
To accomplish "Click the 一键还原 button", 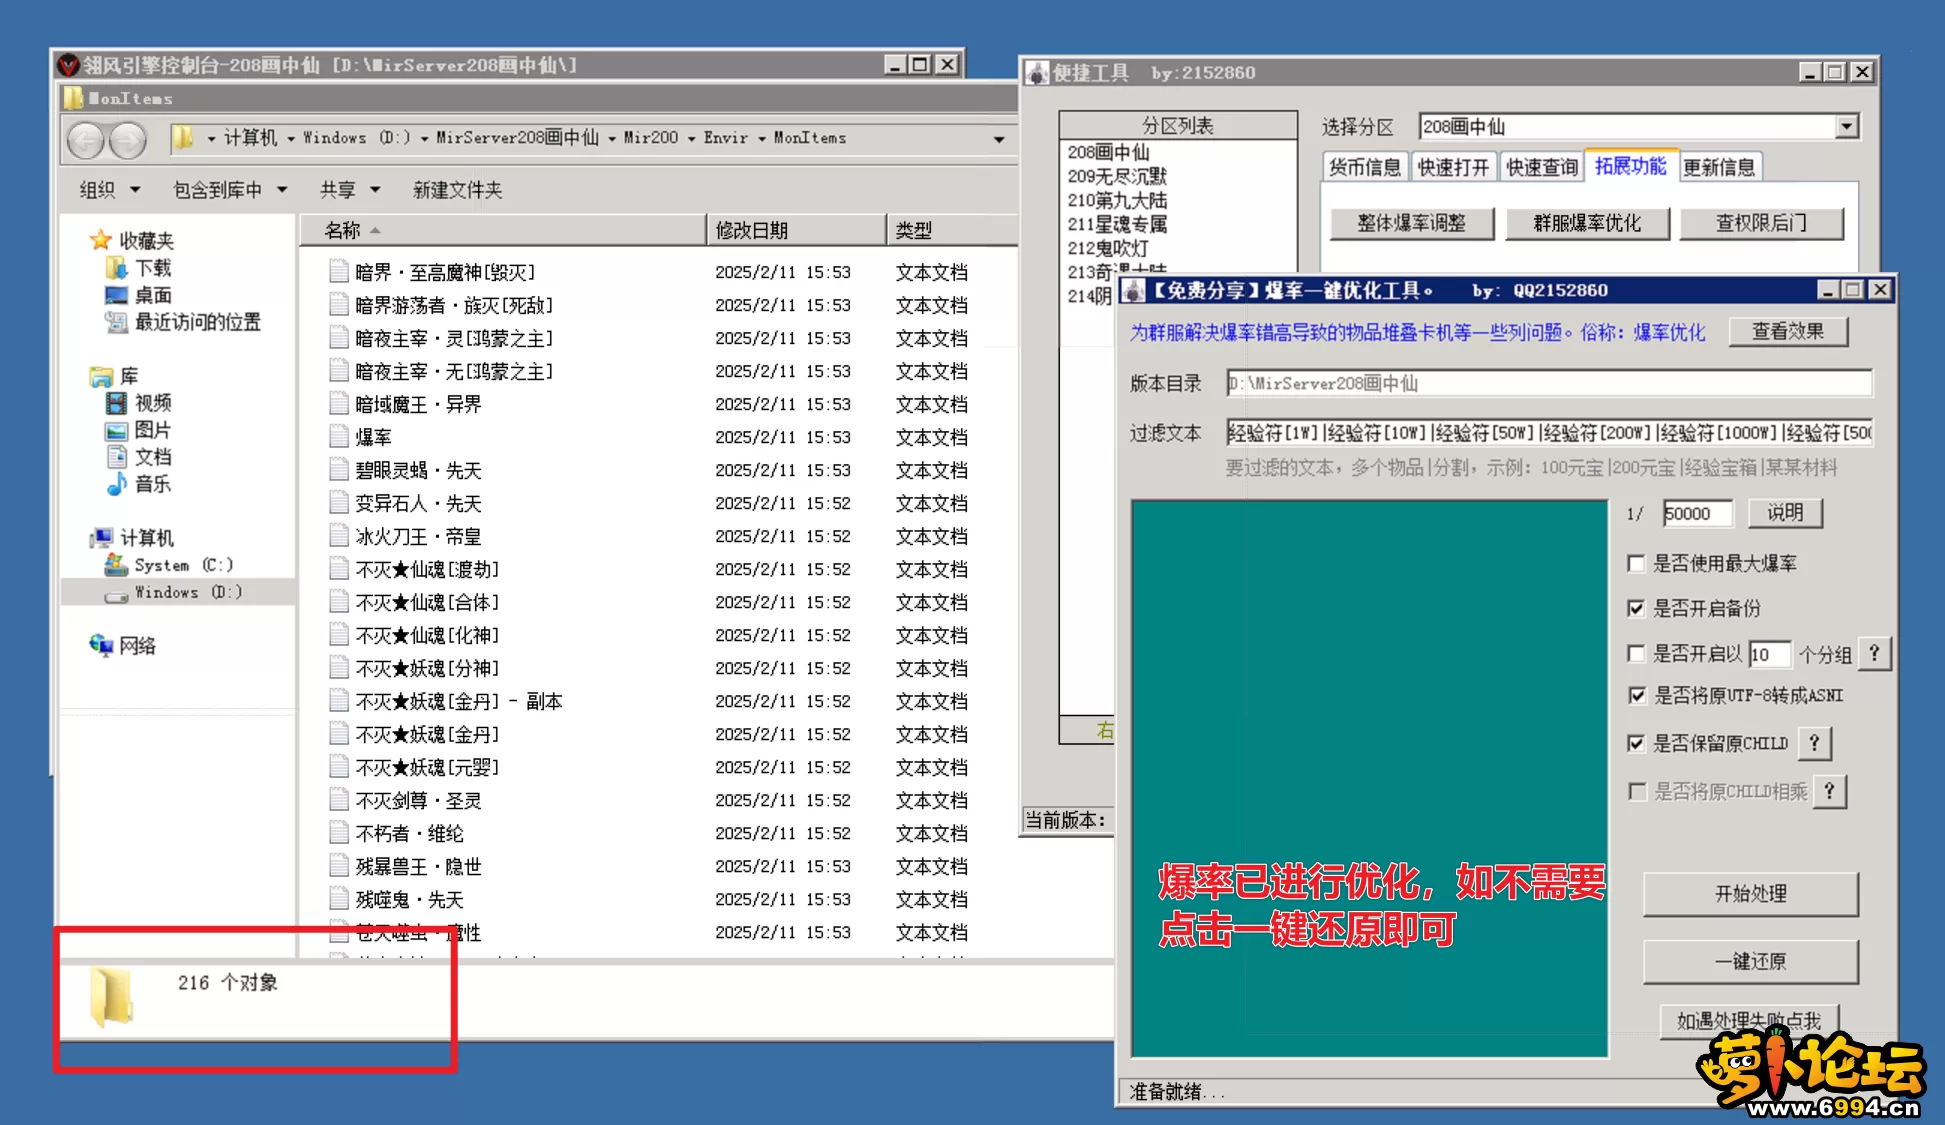I will coord(1750,961).
